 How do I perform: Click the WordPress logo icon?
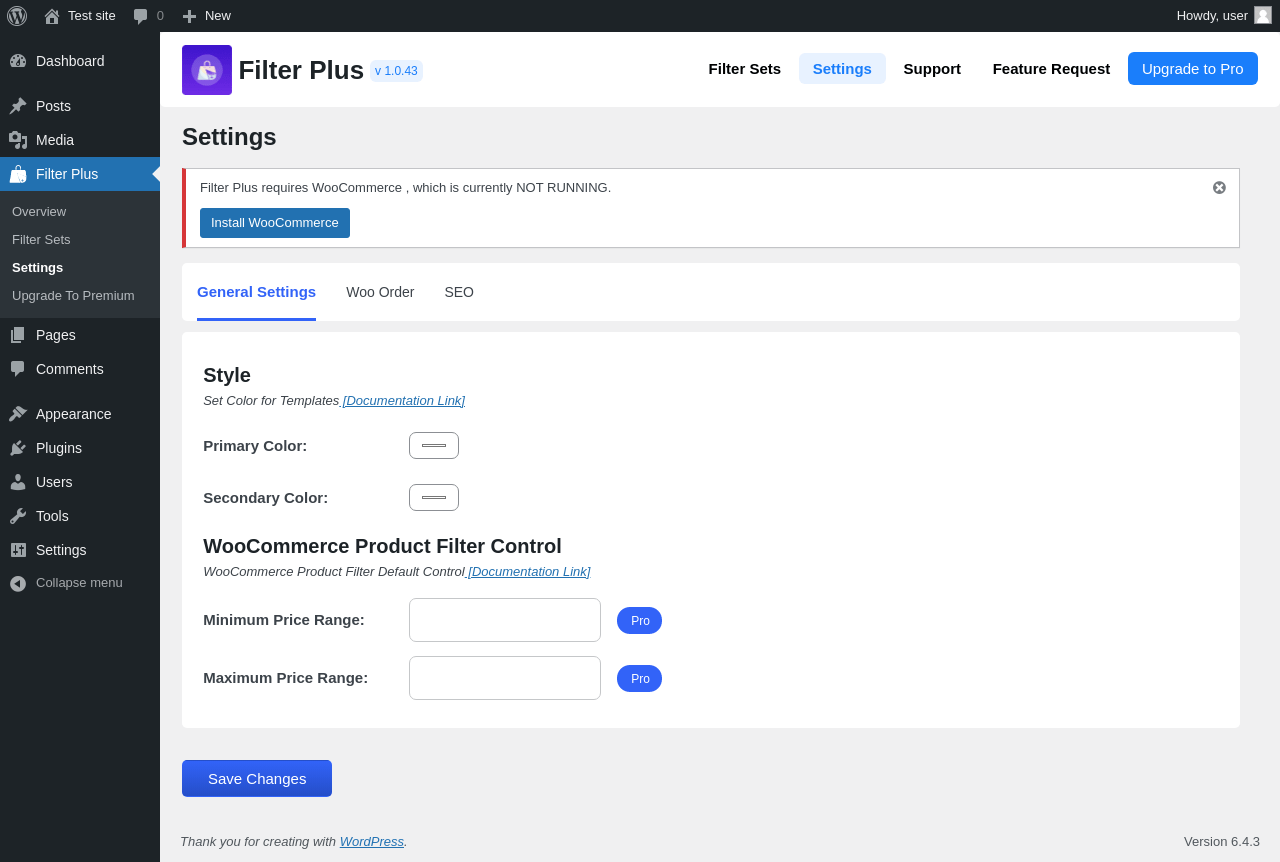17,16
